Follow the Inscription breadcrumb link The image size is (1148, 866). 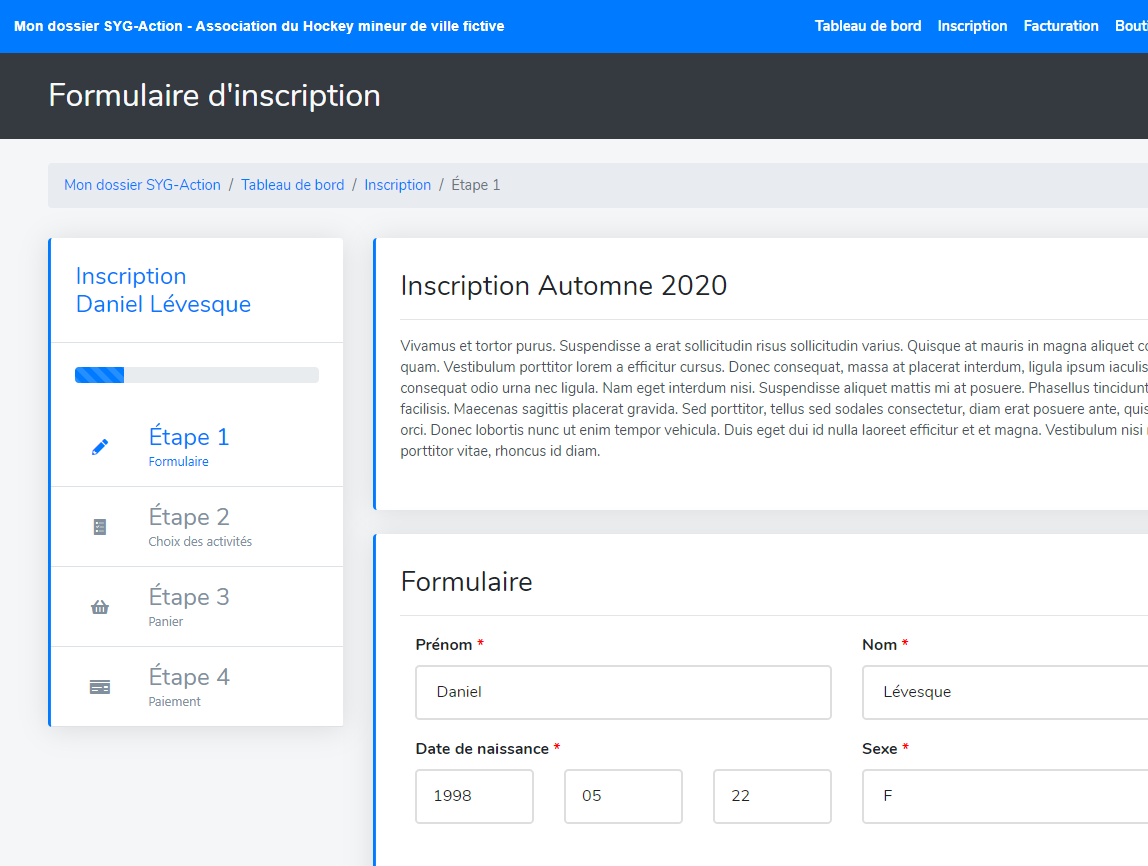point(397,185)
